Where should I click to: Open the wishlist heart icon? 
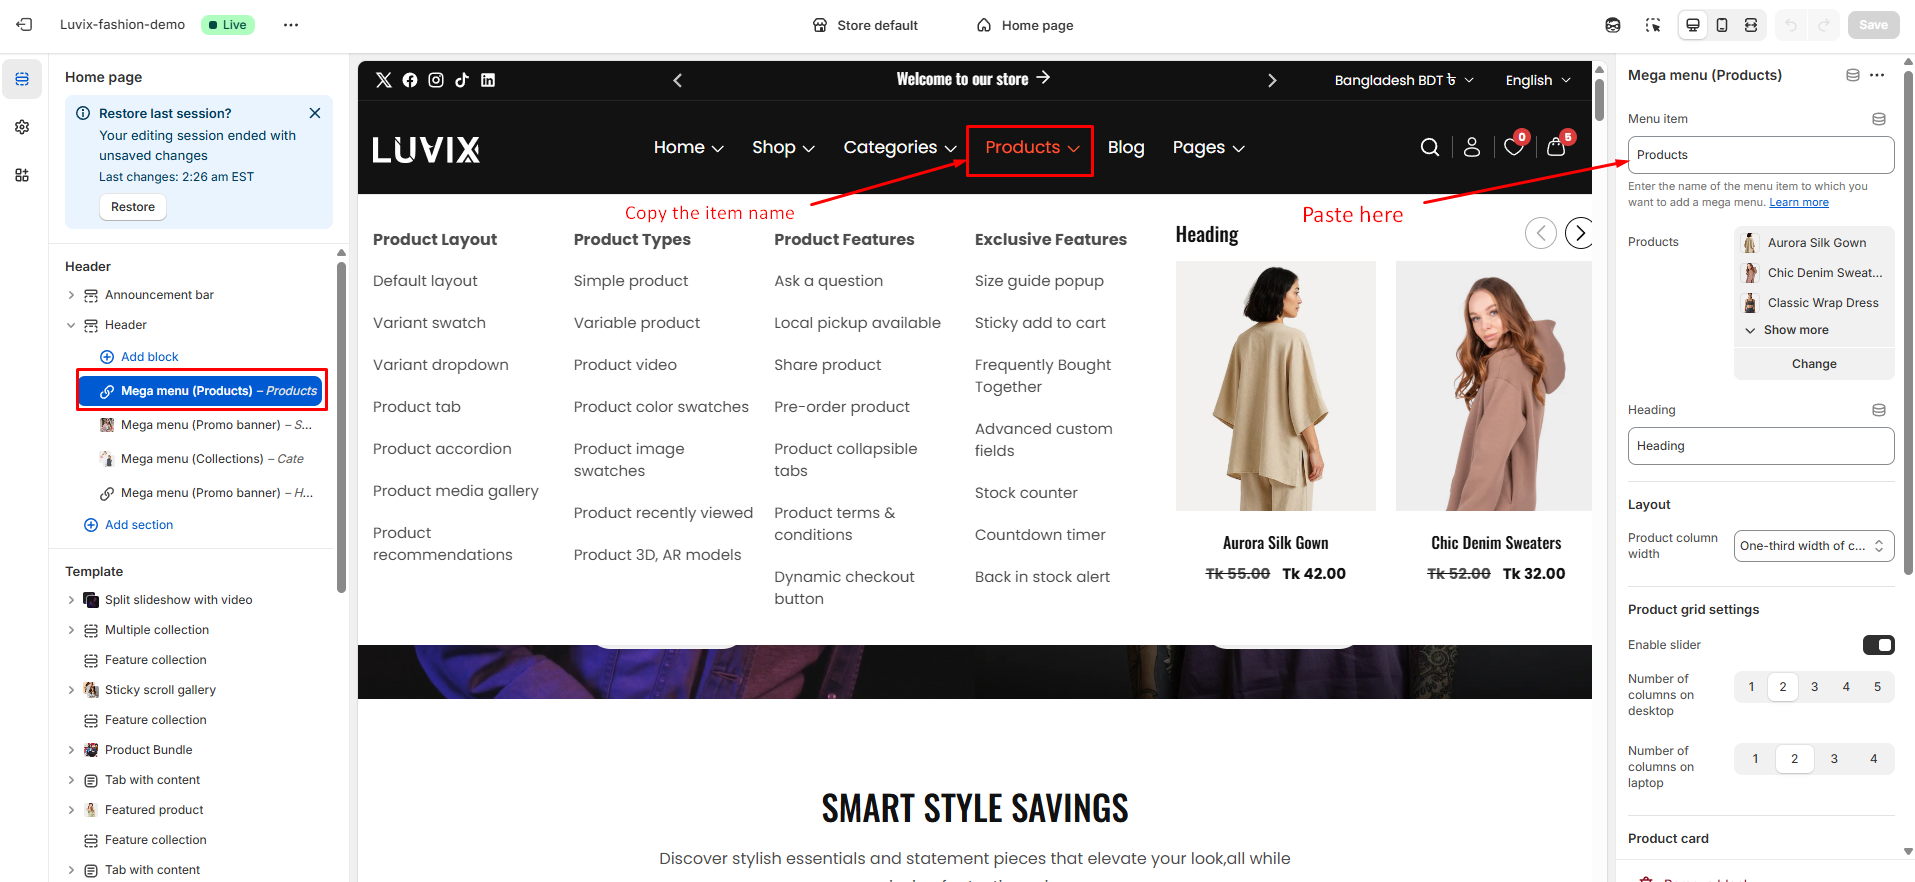(x=1513, y=148)
